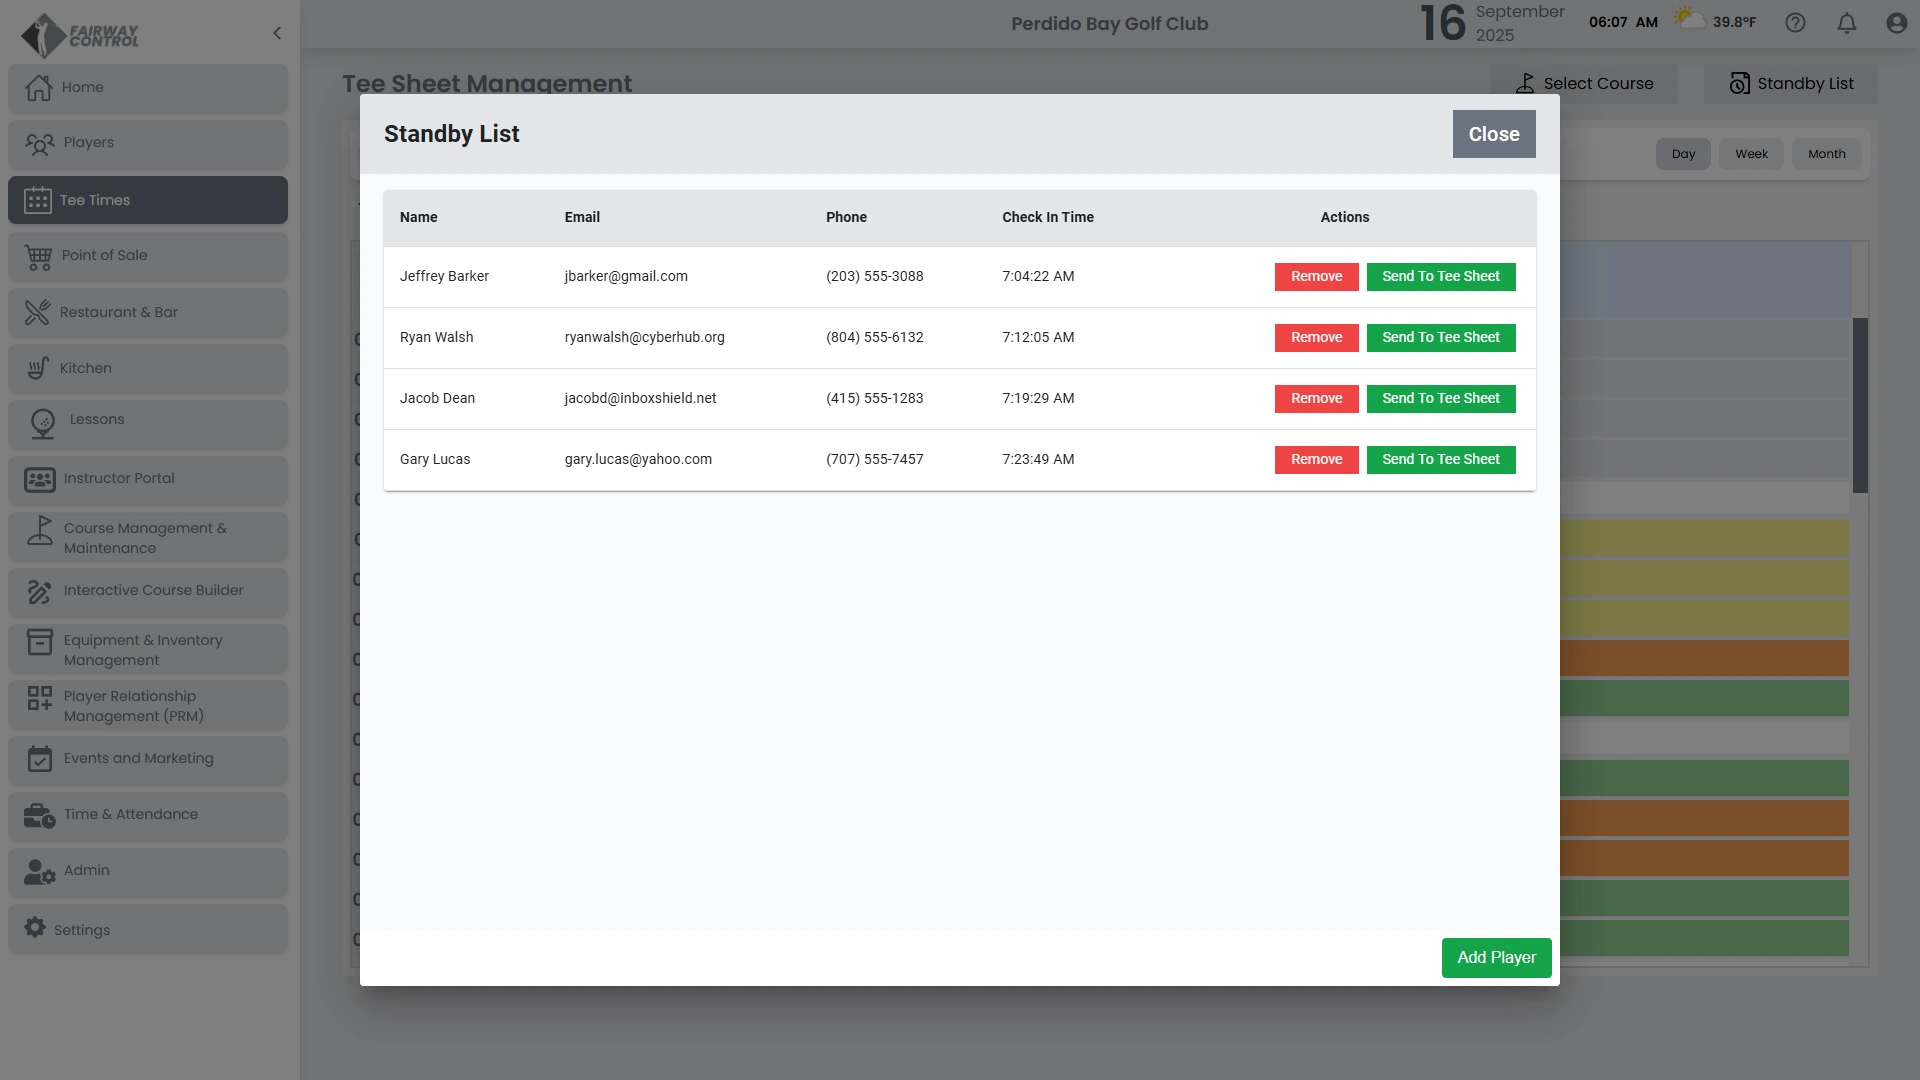This screenshot has width=1920, height=1080.
Task: Click the Lessons golf ball icon
Action: [43, 424]
